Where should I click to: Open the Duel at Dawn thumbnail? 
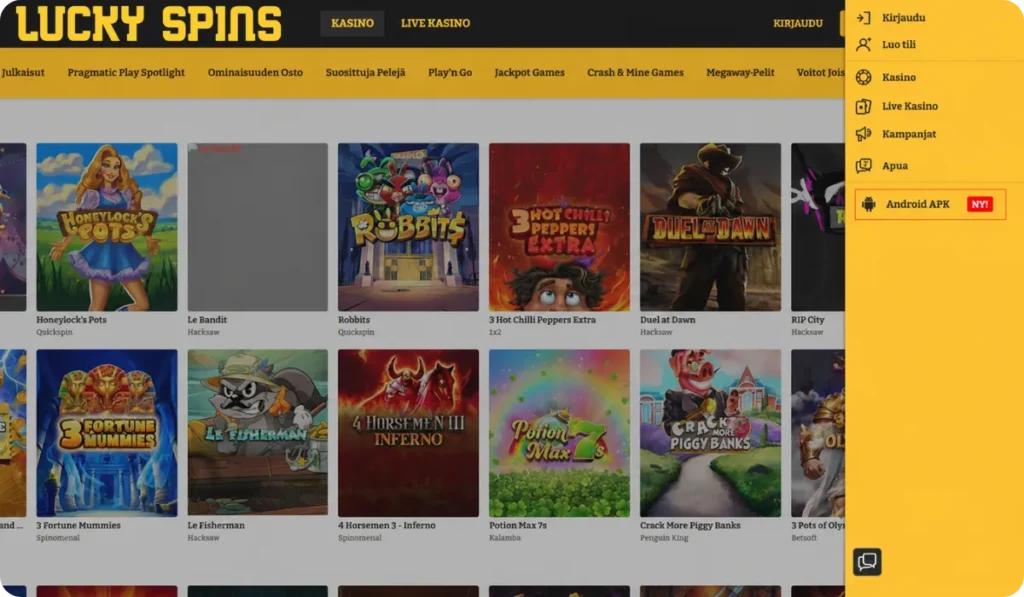click(x=711, y=227)
